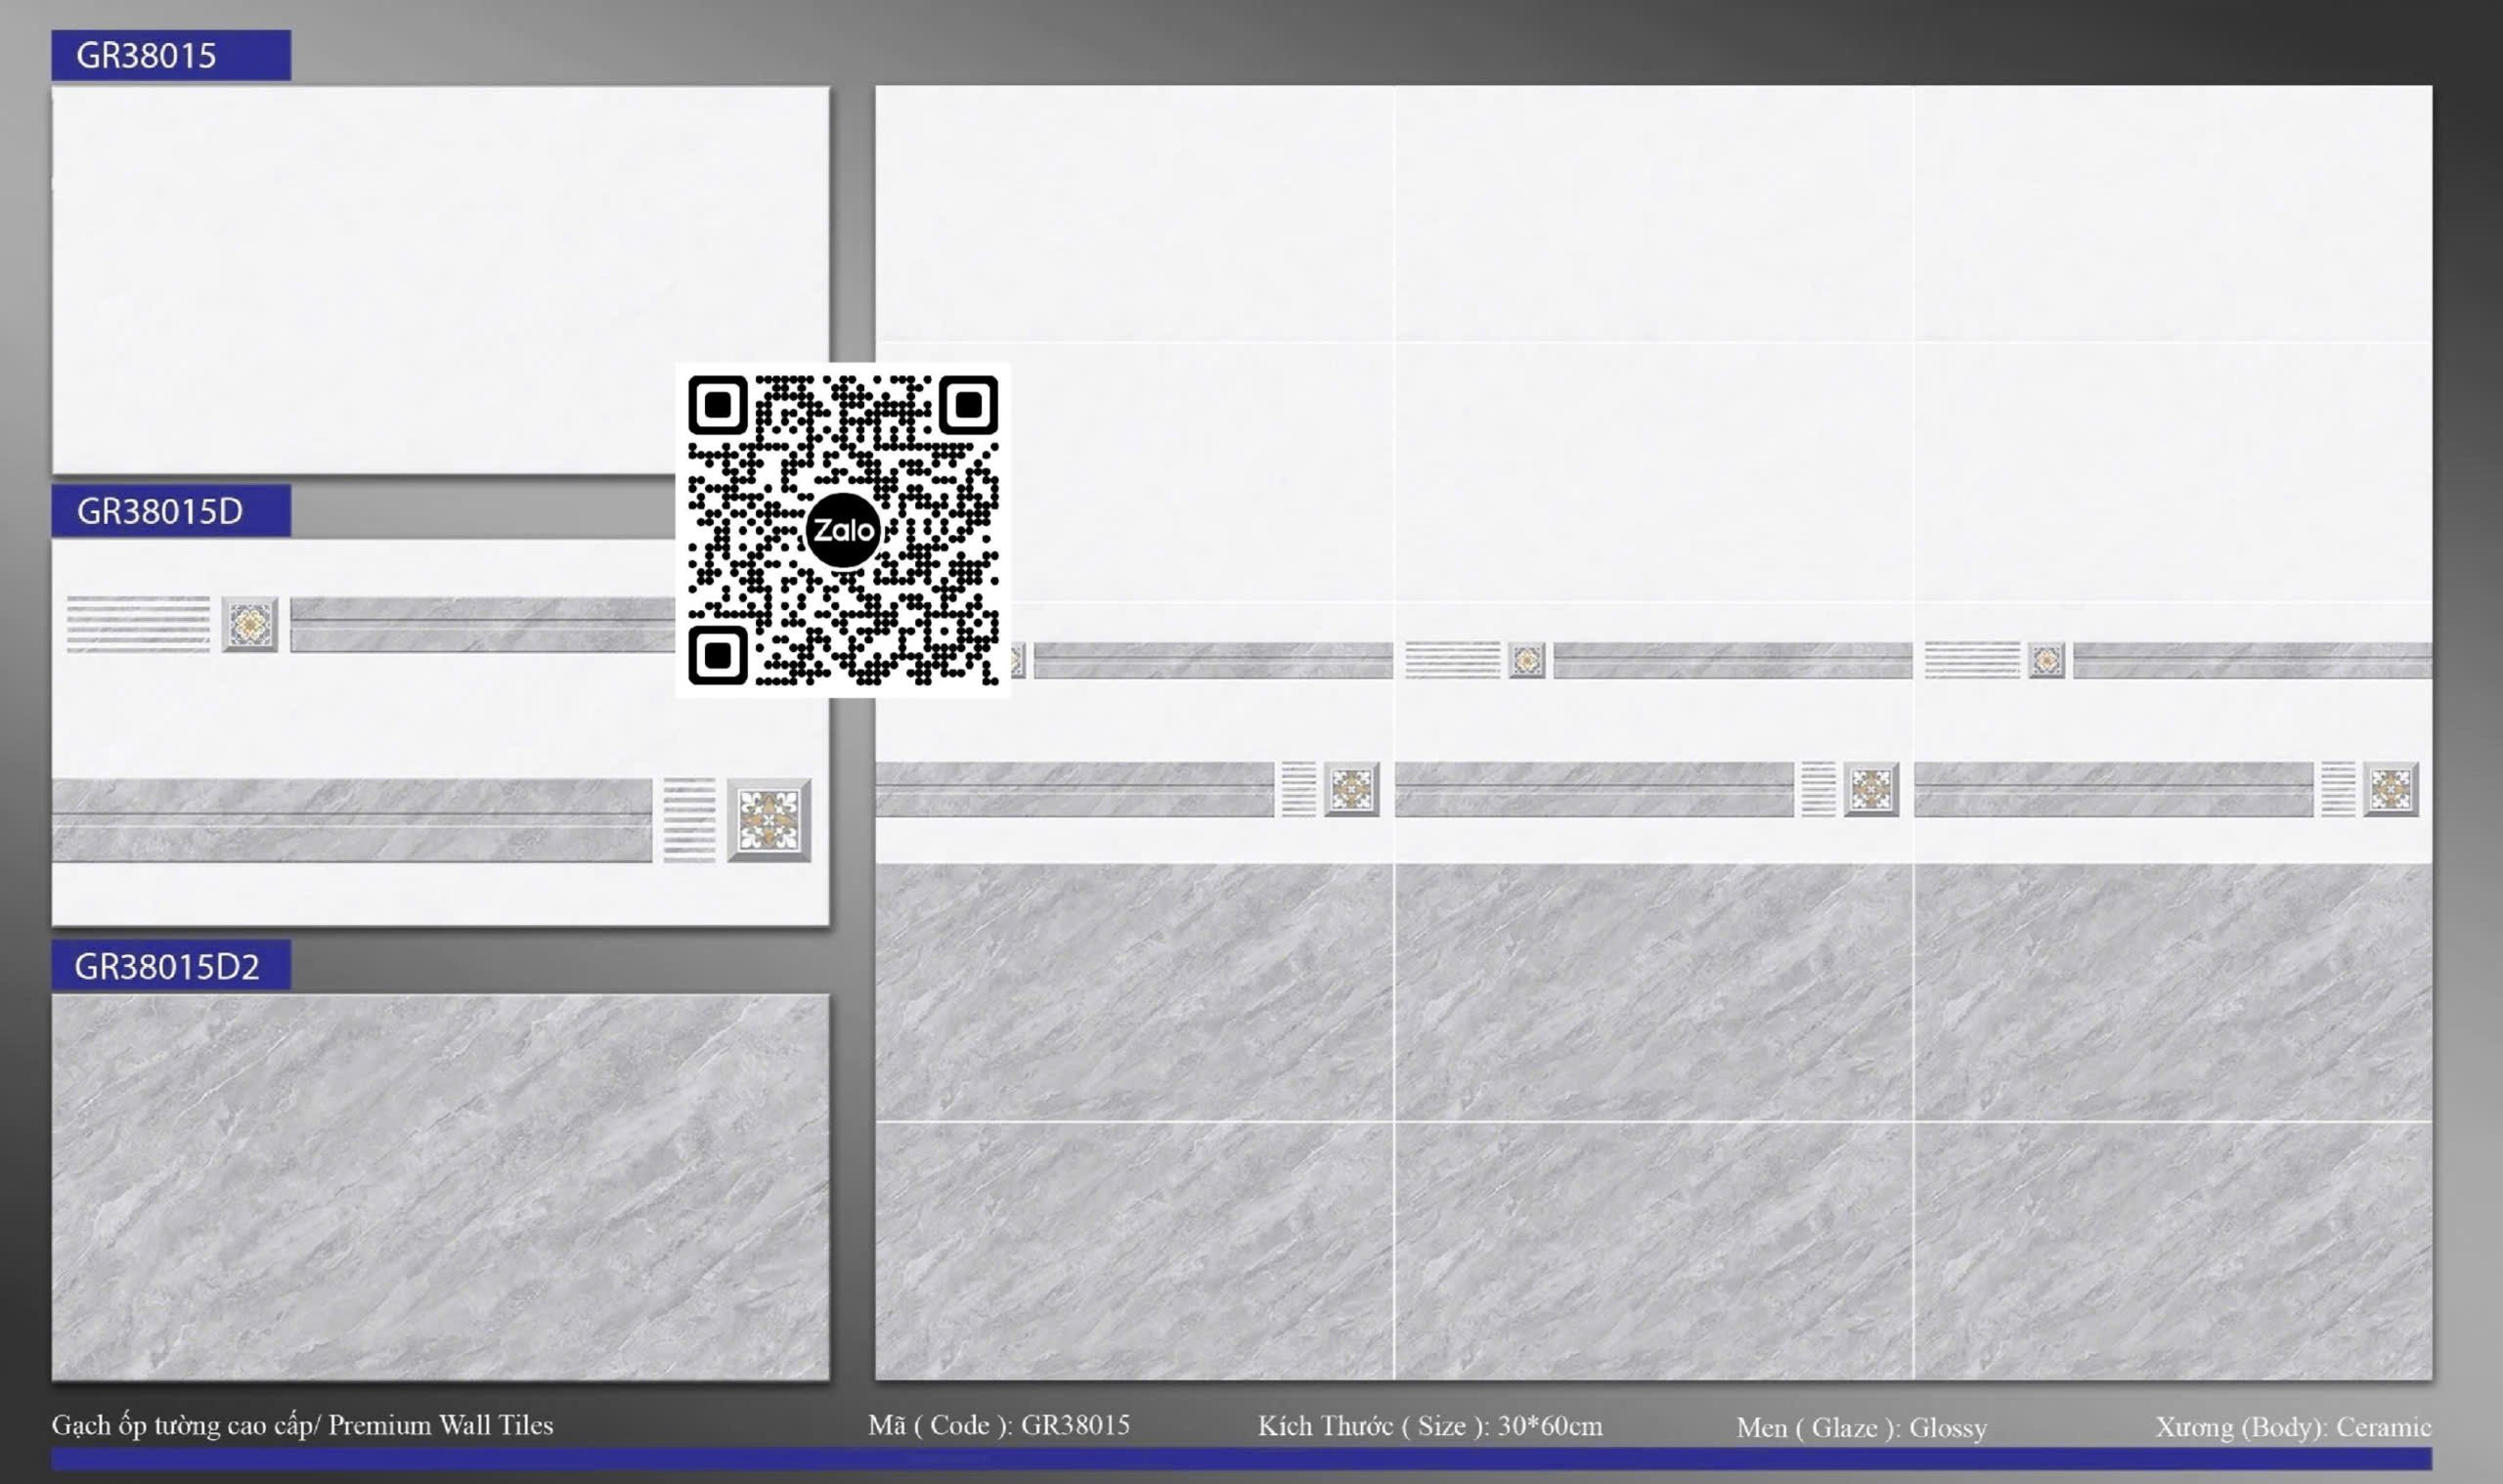The width and height of the screenshot is (2503, 1484).
Task: Click the striped line pattern beside the small ornament
Action: tap(138, 624)
